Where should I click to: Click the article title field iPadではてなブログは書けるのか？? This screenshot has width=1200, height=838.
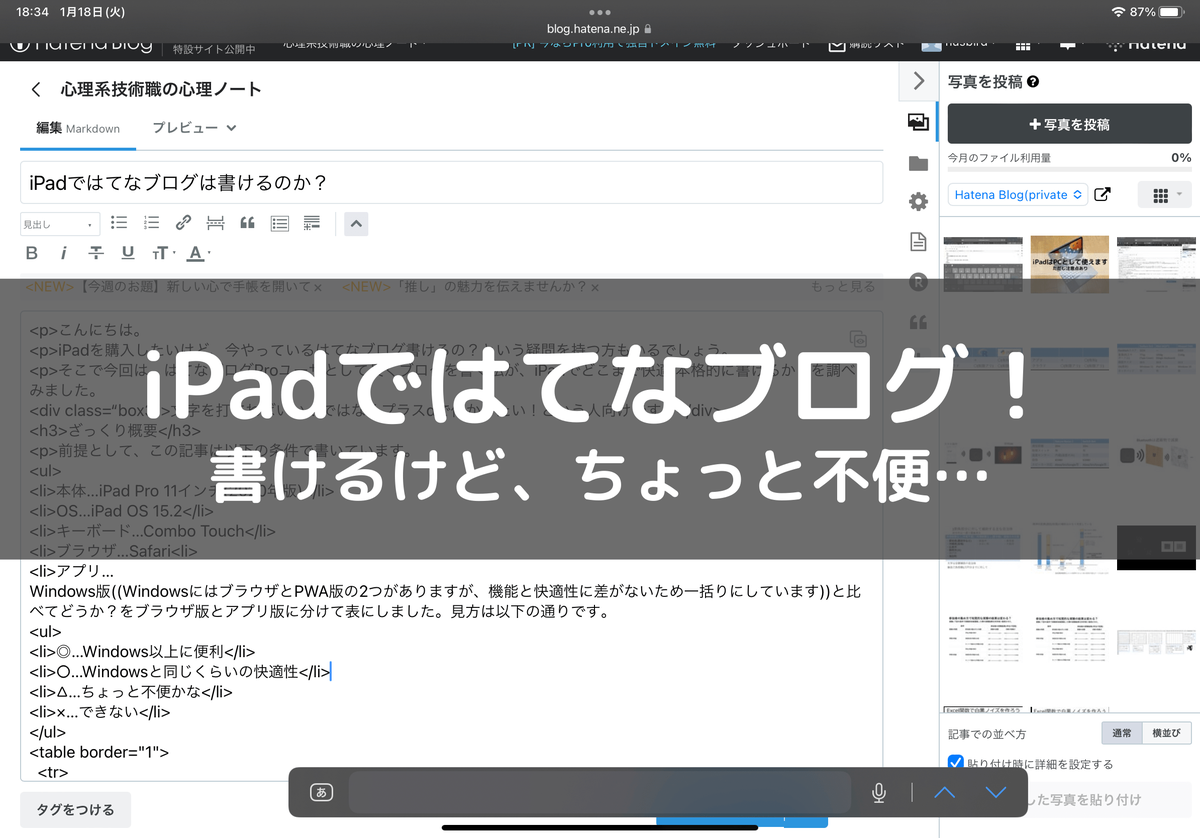click(x=451, y=183)
